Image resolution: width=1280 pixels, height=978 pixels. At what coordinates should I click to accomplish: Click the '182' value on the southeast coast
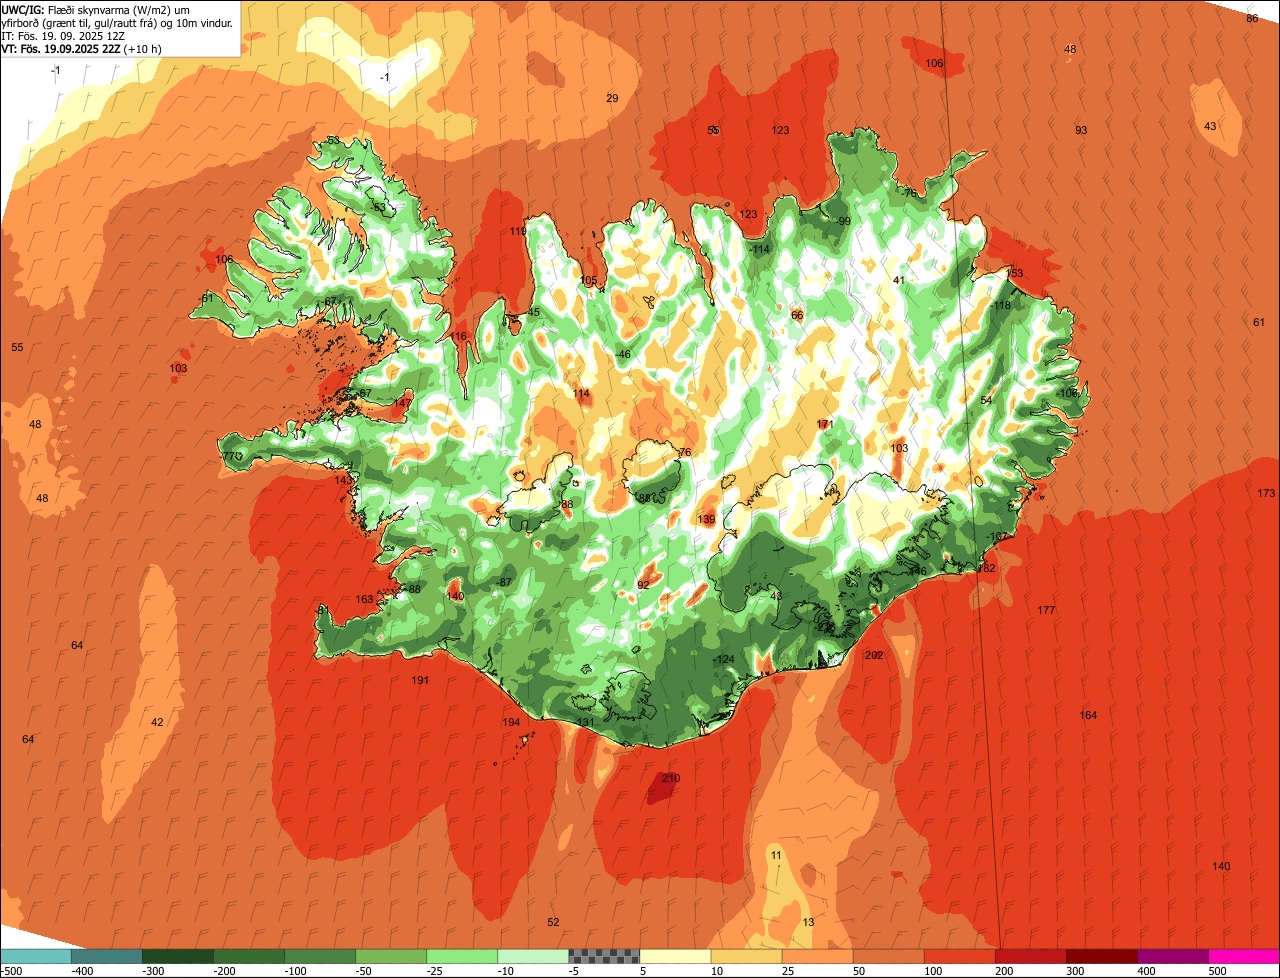point(986,567)
